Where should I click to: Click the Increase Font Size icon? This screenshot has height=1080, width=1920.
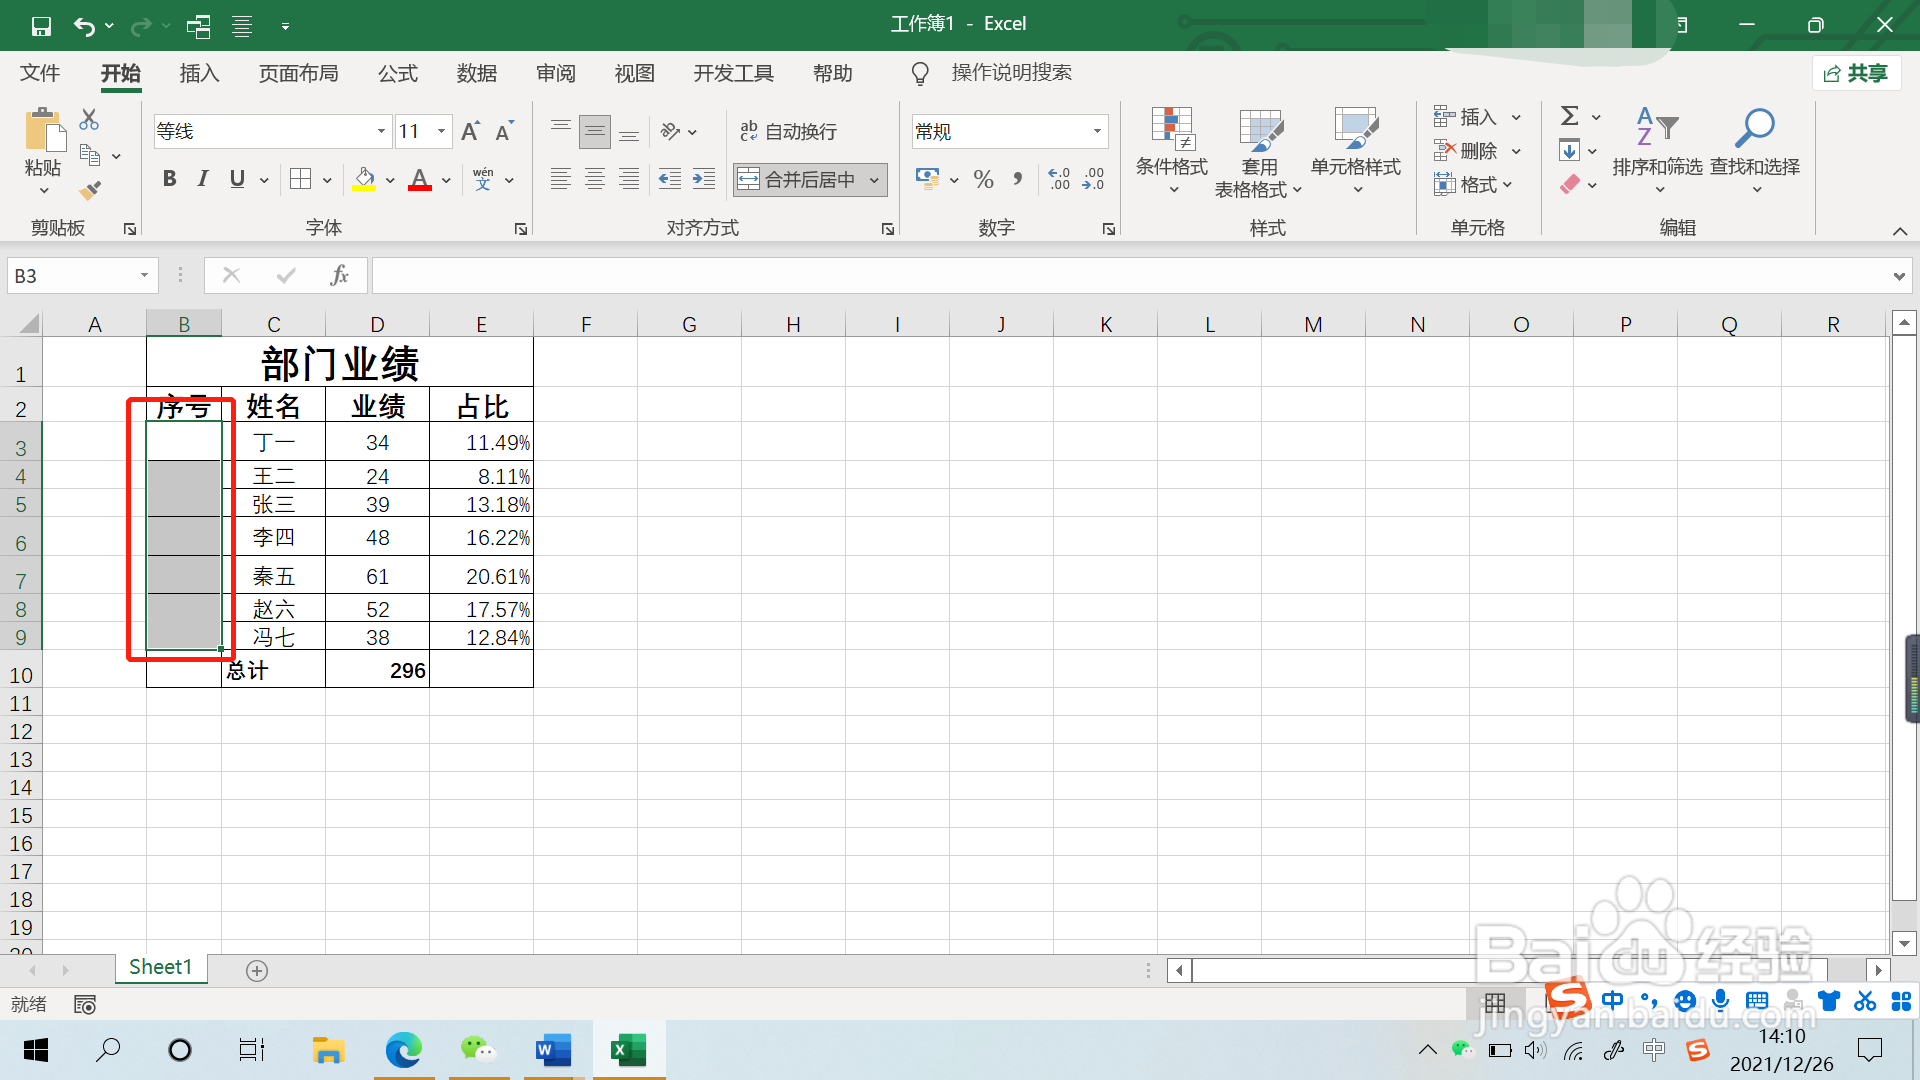(x=470, y=131)
